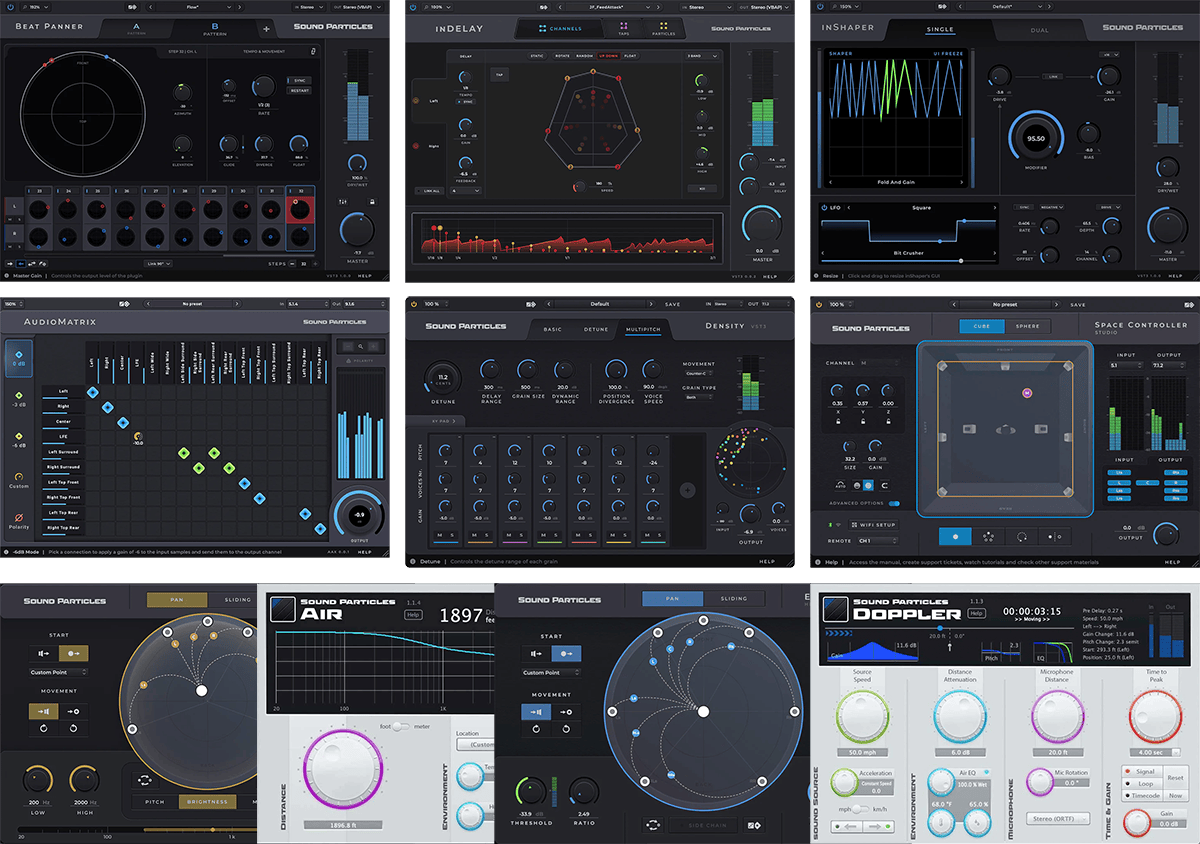Click the Space Controller power icon
Viewport: 1200px width, 844px height.
pyautogui.click(x=820, y=304)
